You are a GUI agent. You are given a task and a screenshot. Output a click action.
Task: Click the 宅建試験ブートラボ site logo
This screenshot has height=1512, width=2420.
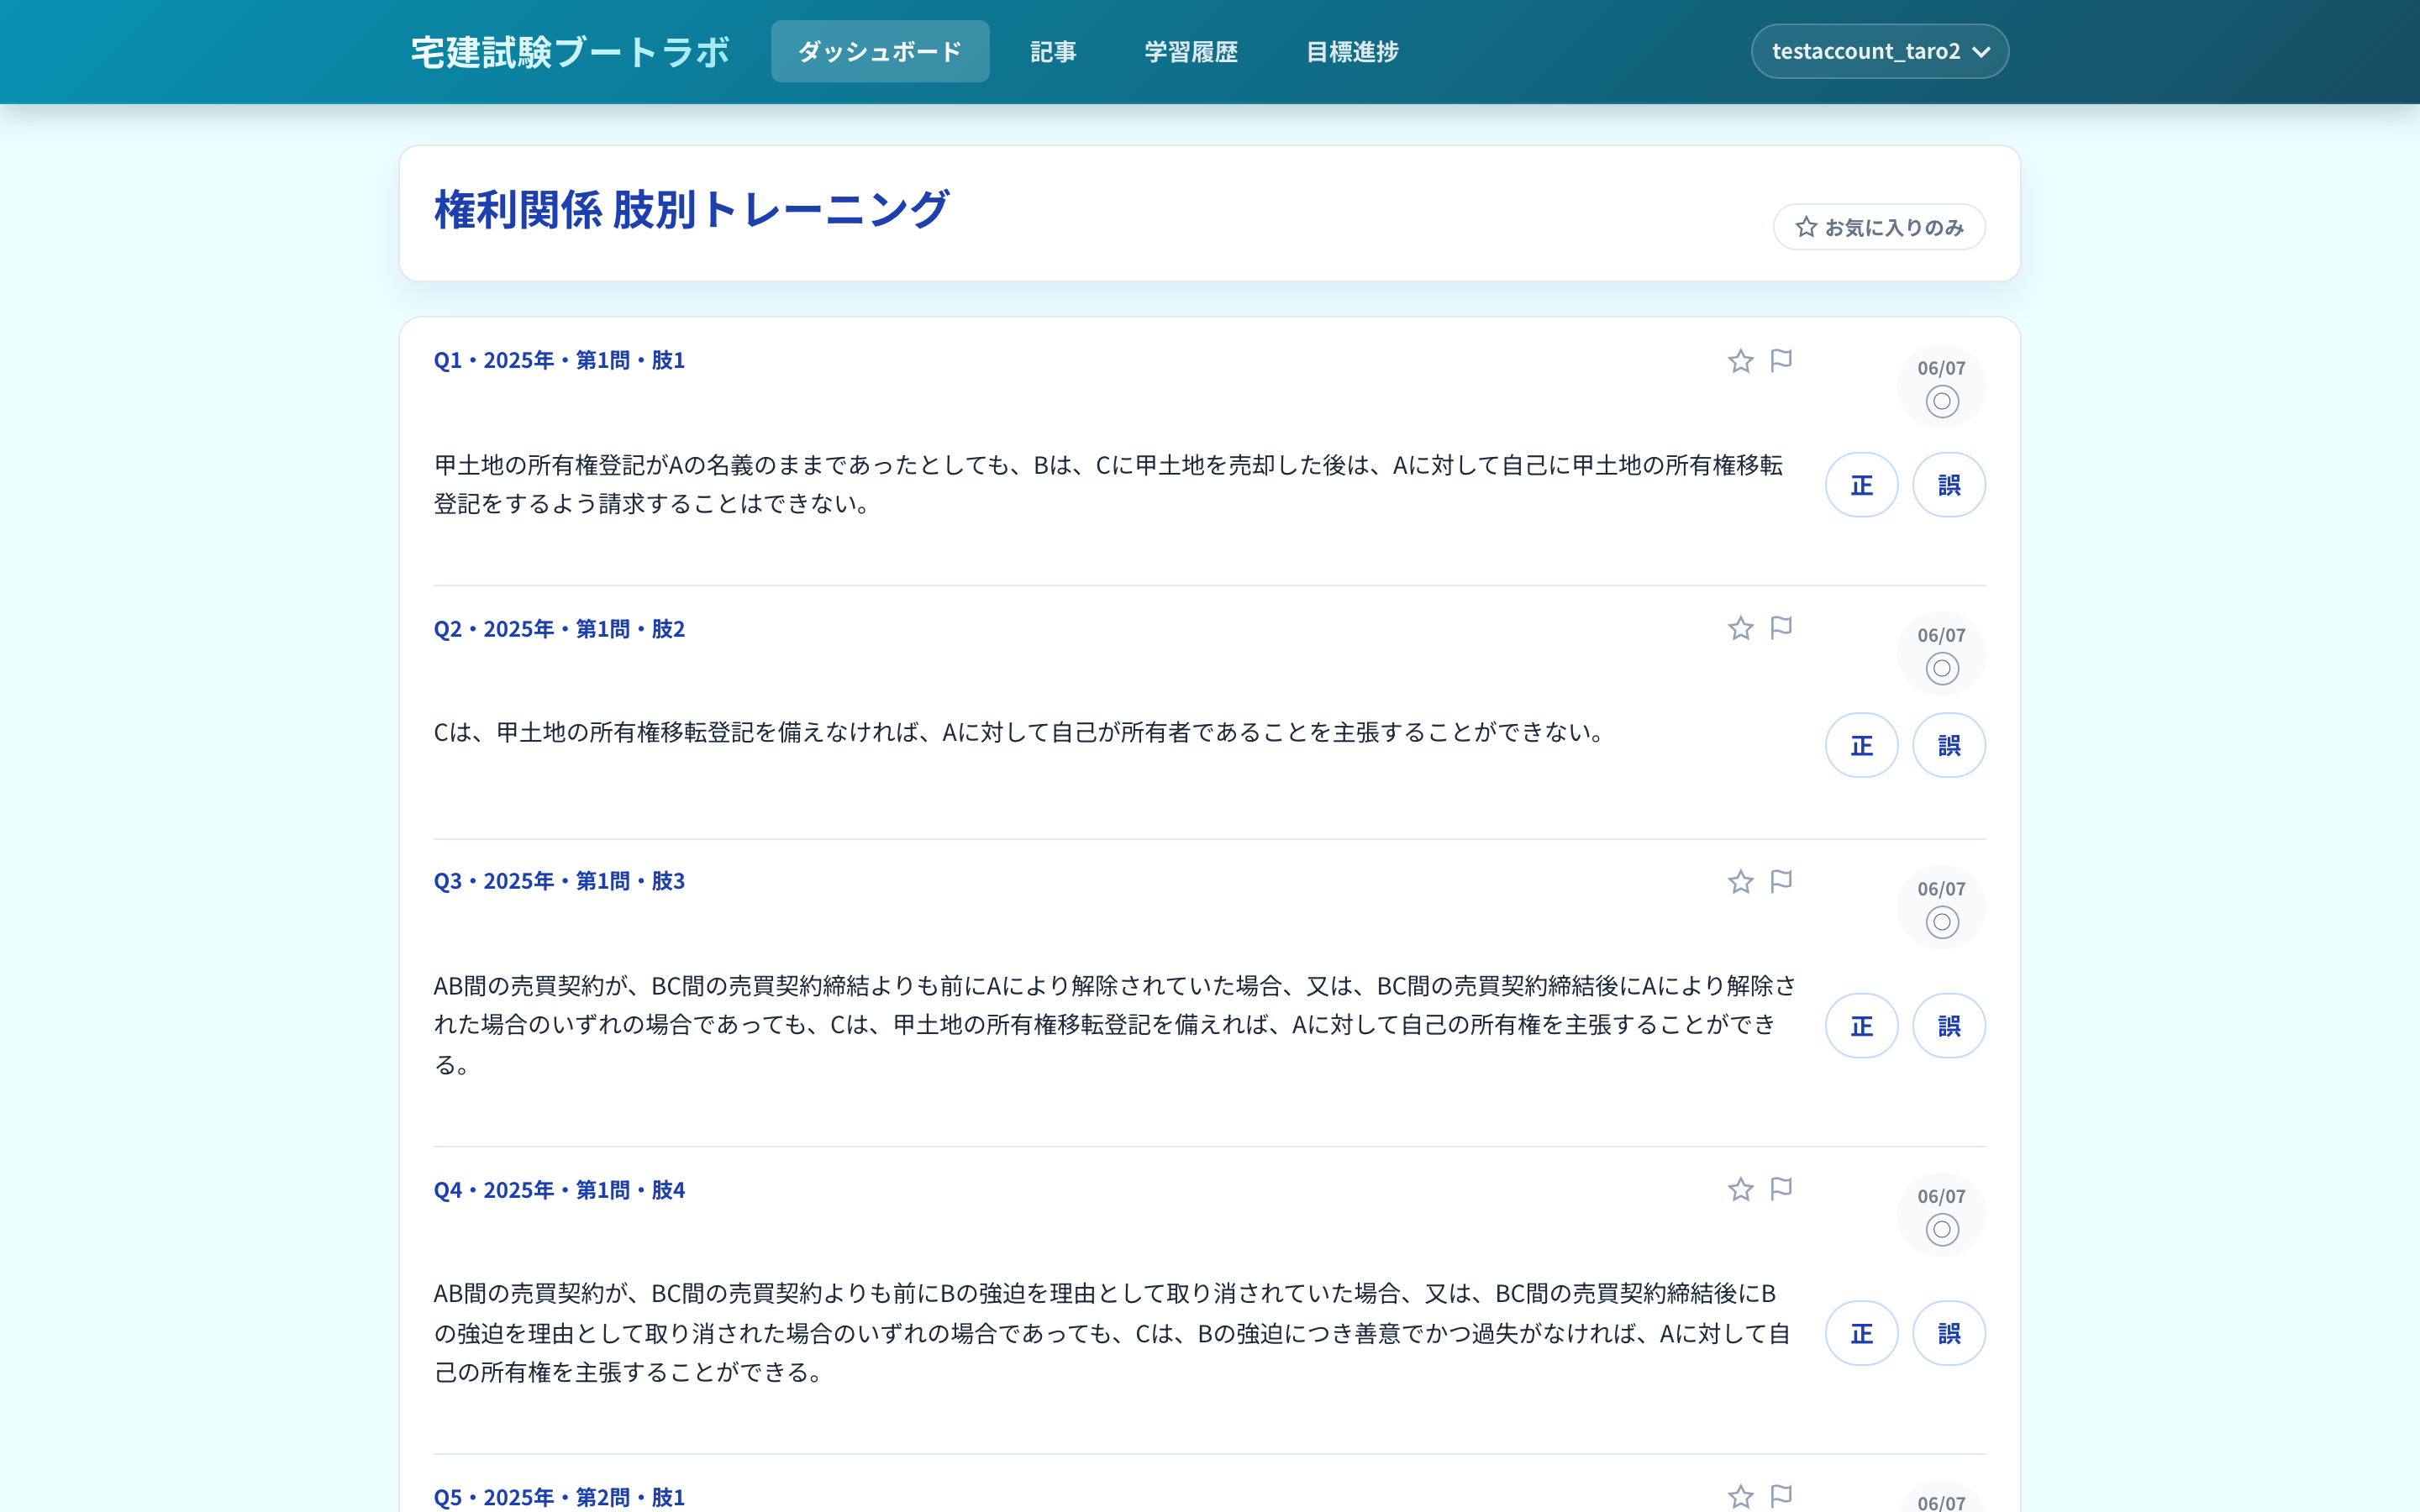pyautogui.click(x=570, y=52)
